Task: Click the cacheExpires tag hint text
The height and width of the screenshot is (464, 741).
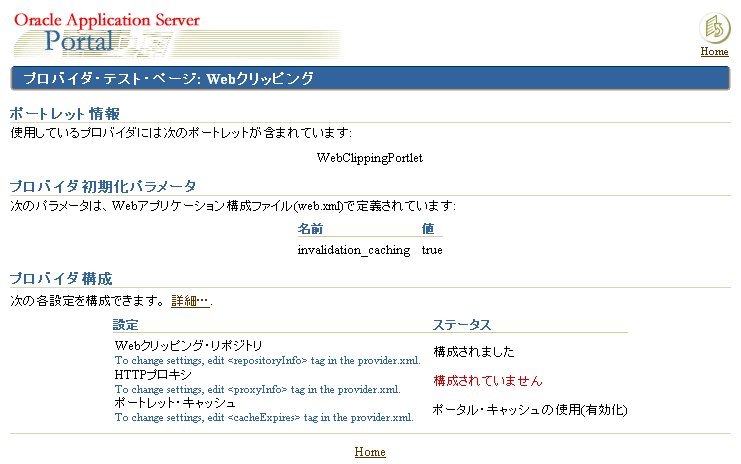Action: click(x=264, y=418)
